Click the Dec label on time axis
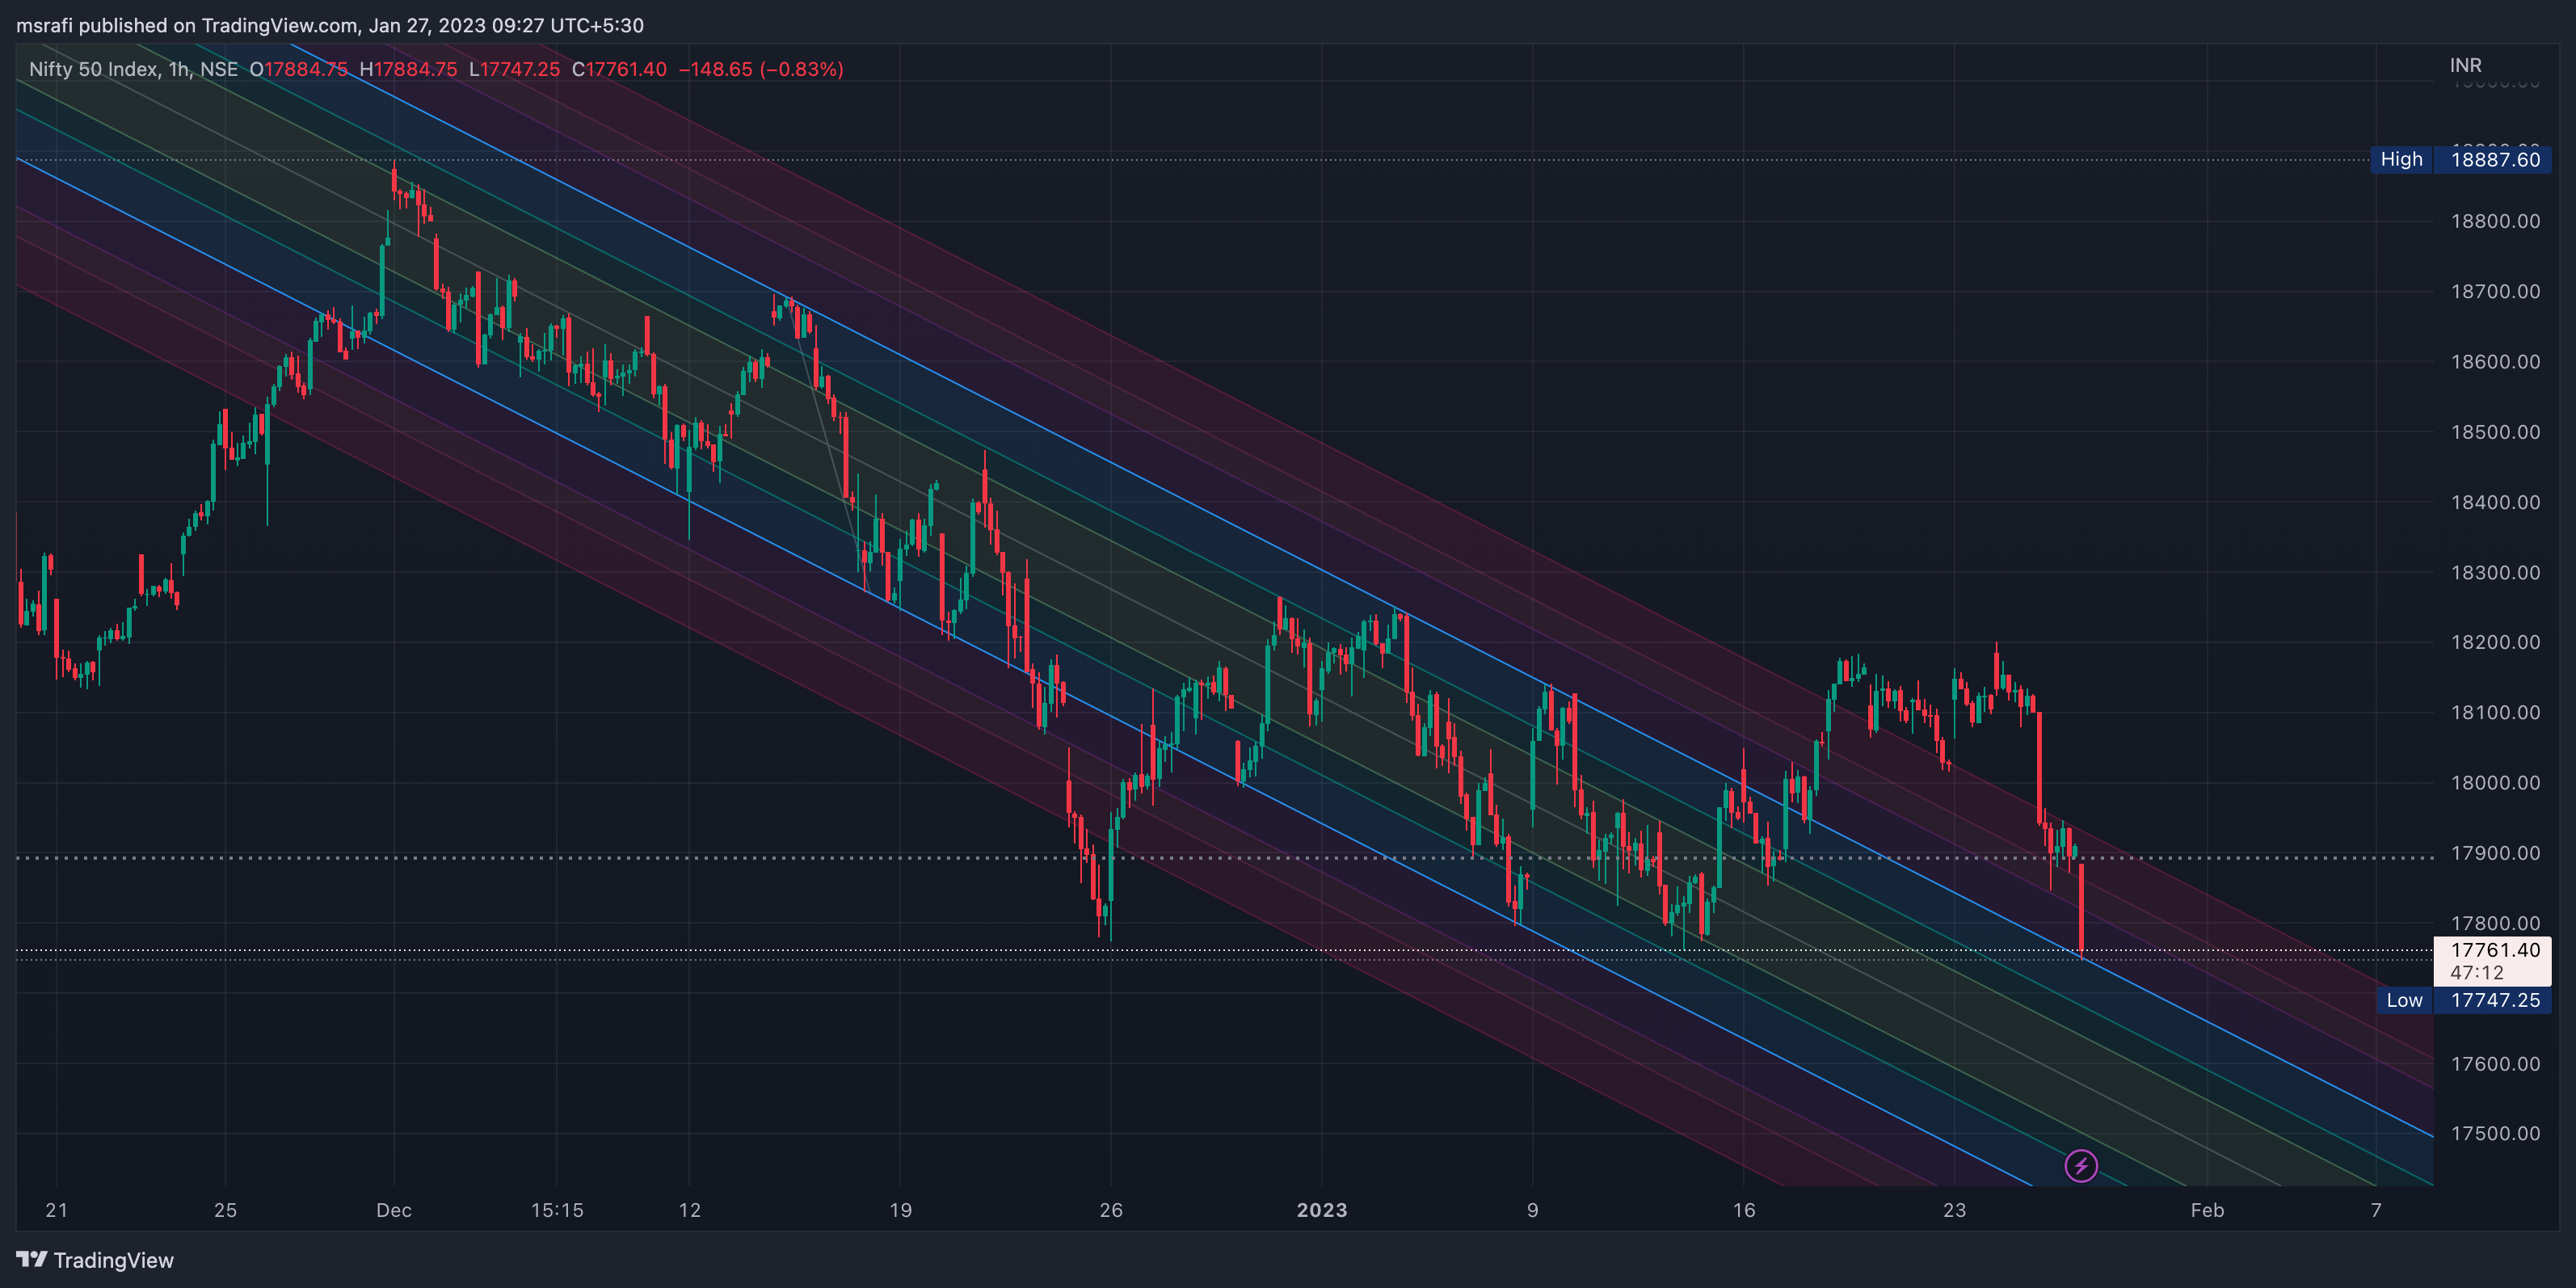2576x1288 pixels. 393,1210
